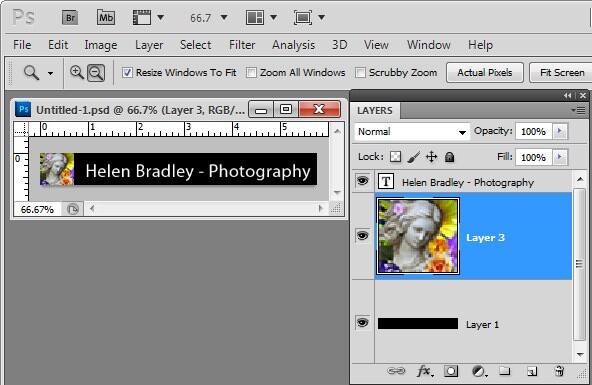Enable Zoom All Windows checkbox
The height and width of the screenshot is (385, 592).
251,72
